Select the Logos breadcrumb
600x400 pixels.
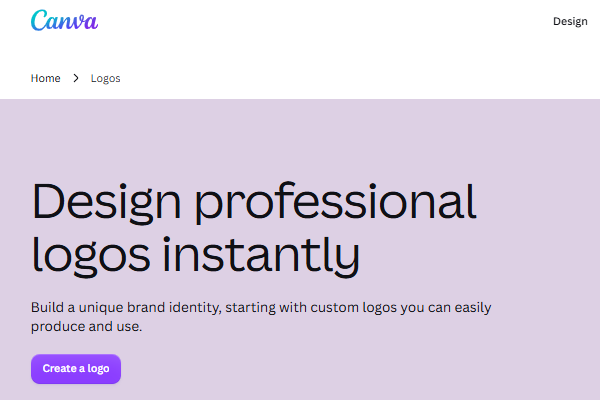click(x=105, y=78)
